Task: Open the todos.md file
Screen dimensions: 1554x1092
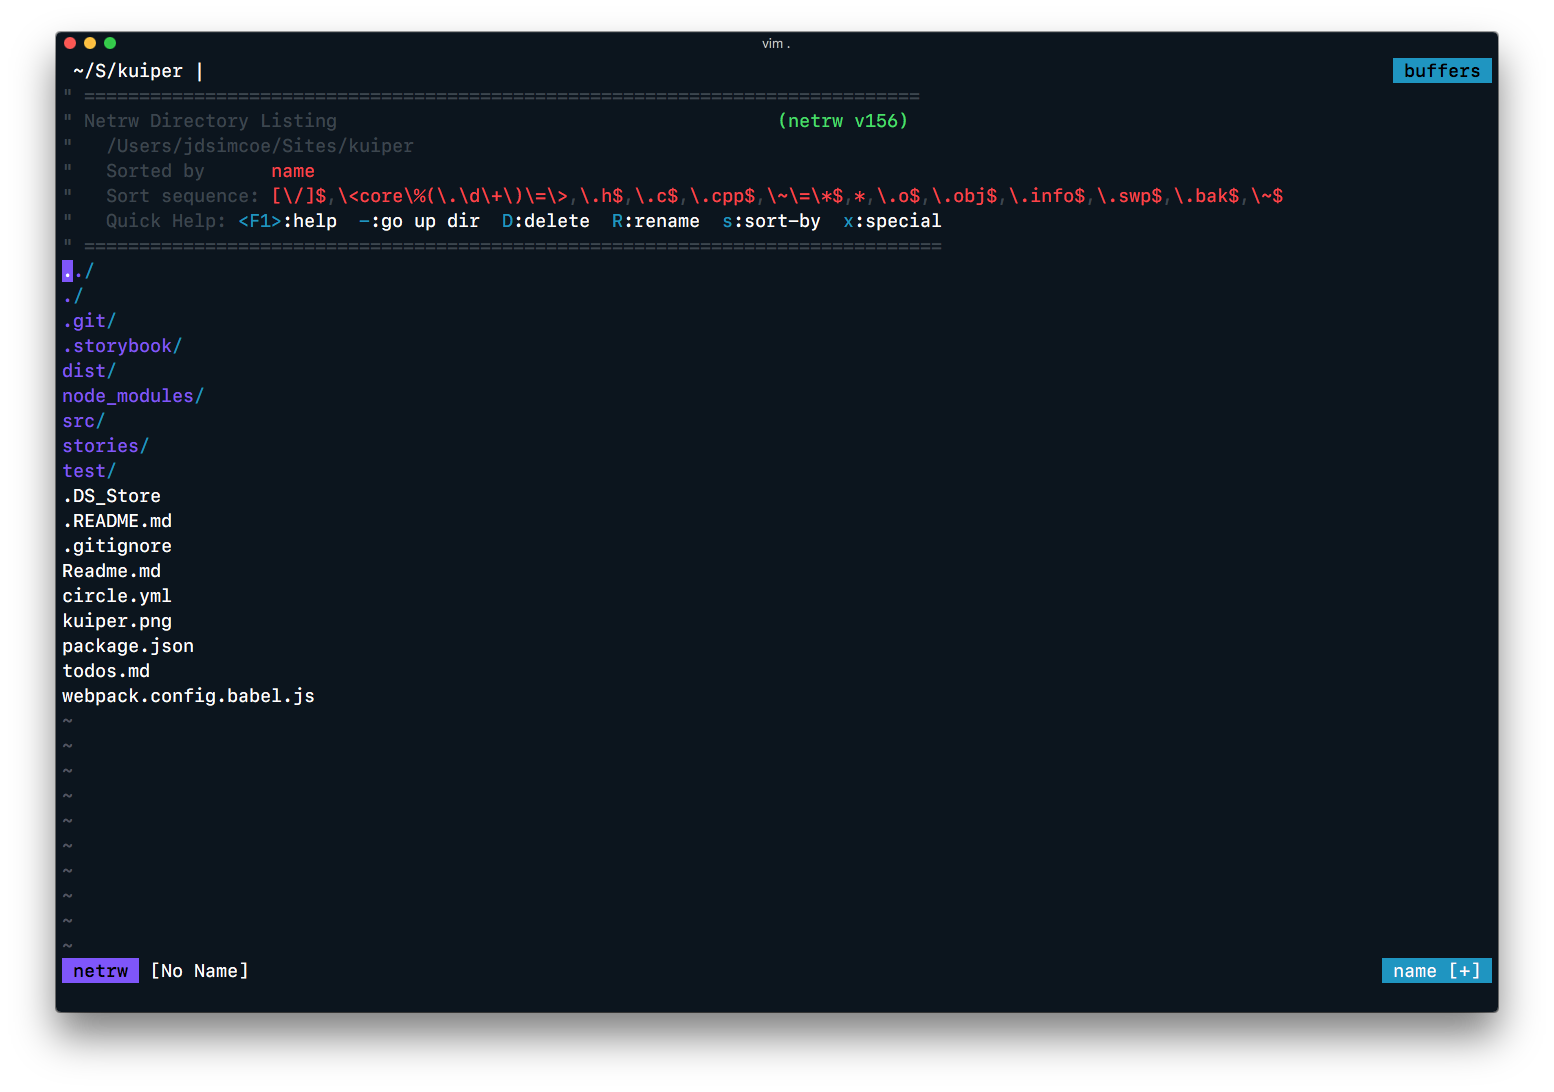Action: [106, 671]
